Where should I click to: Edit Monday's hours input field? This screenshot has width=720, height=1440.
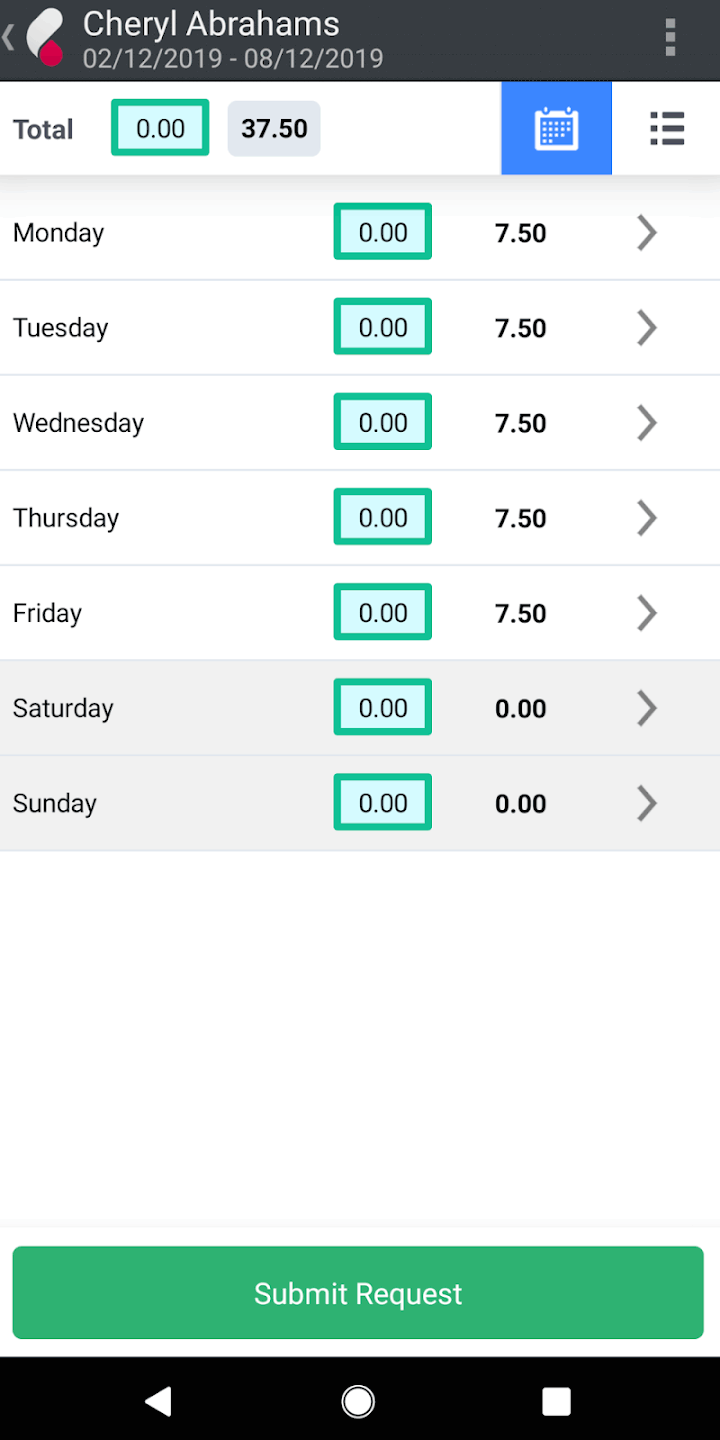click(x=383, y=232)
